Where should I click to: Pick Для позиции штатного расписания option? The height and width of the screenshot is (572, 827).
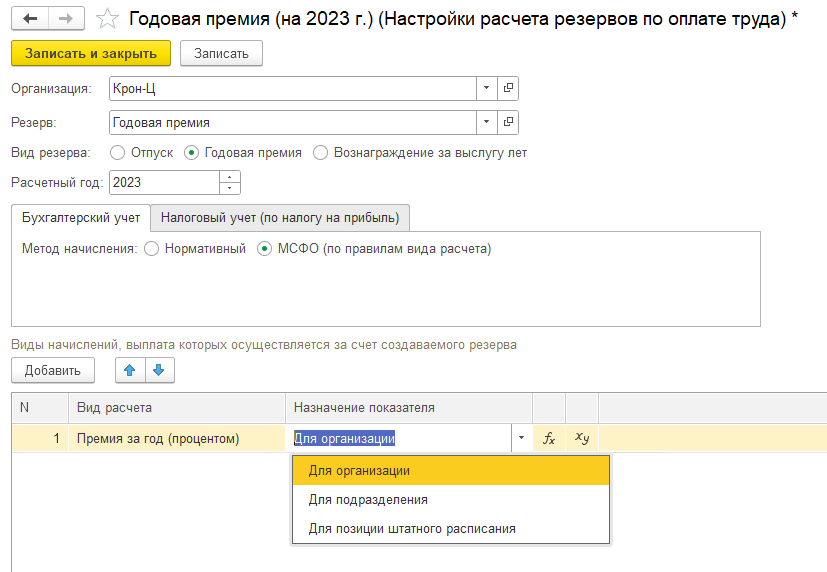[x=451, y=528]
